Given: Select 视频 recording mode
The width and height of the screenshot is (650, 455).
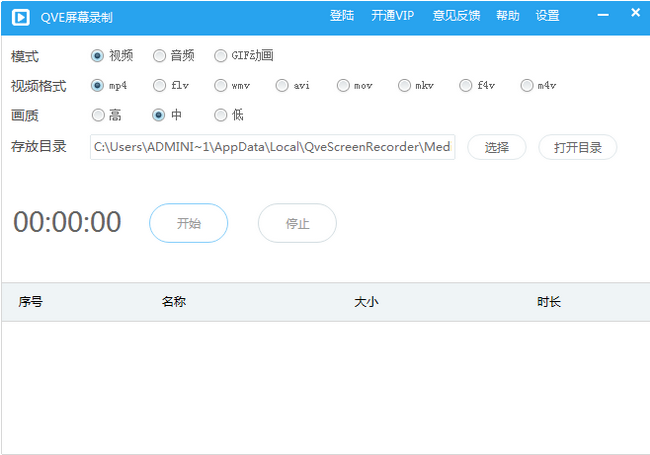Looking at the screenshot, I should pyautogui.click(x=112, y=56).
